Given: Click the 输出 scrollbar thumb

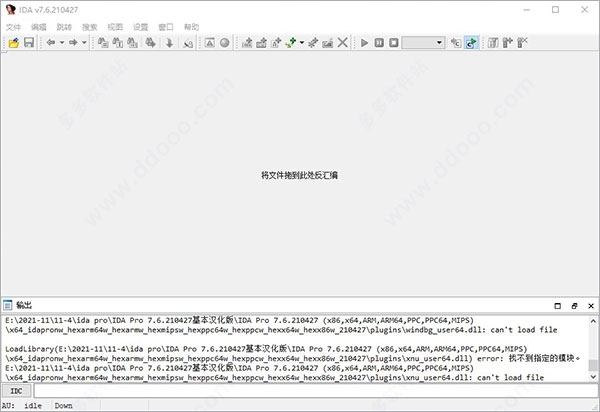Looking at the screenshot, I should point(593,365).
